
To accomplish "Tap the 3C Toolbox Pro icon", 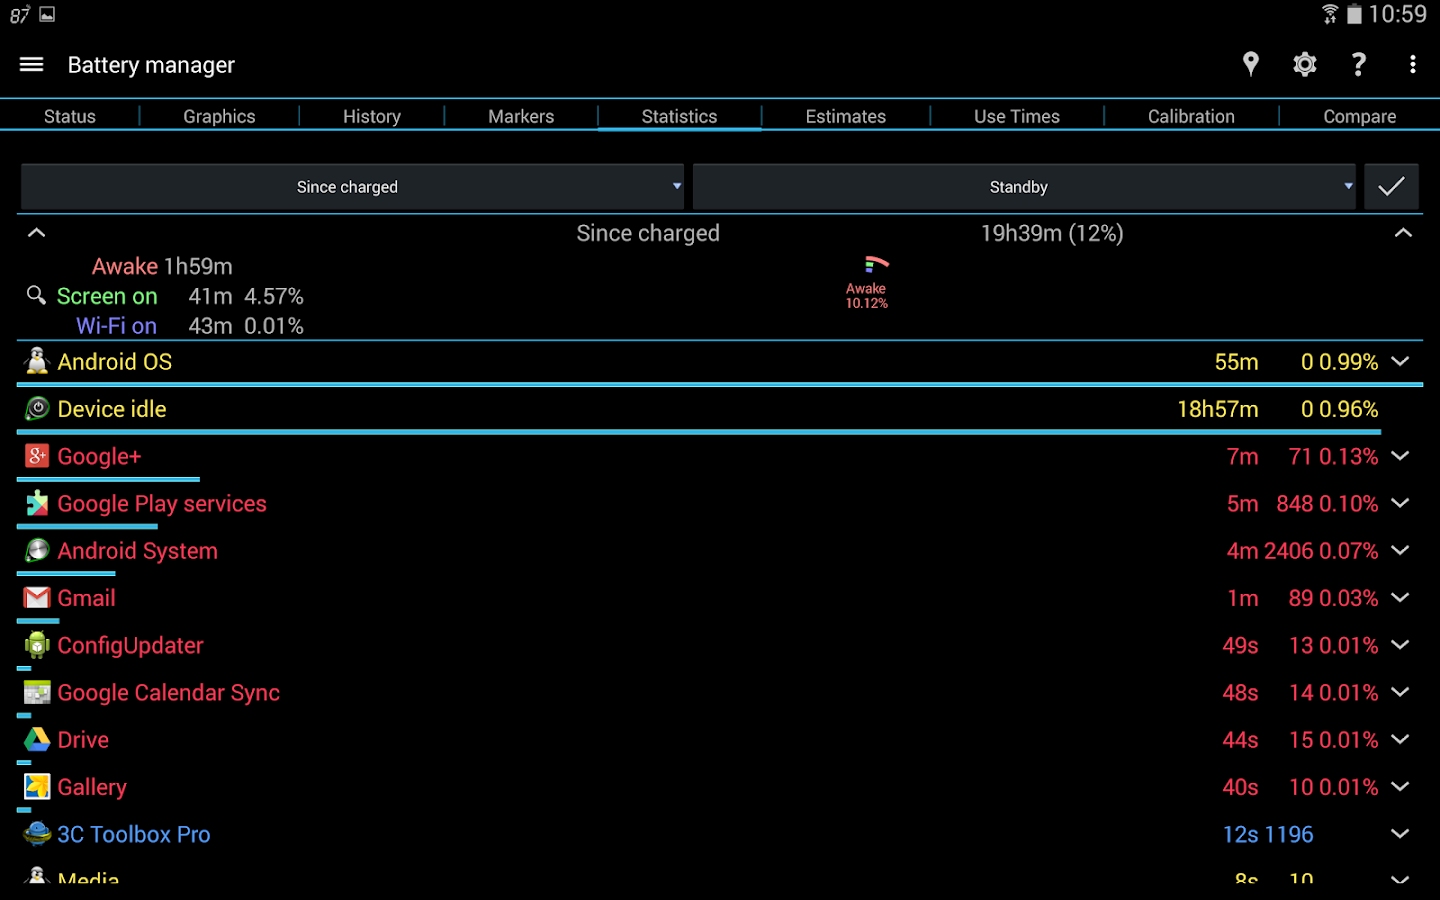I will coord(37,834).
